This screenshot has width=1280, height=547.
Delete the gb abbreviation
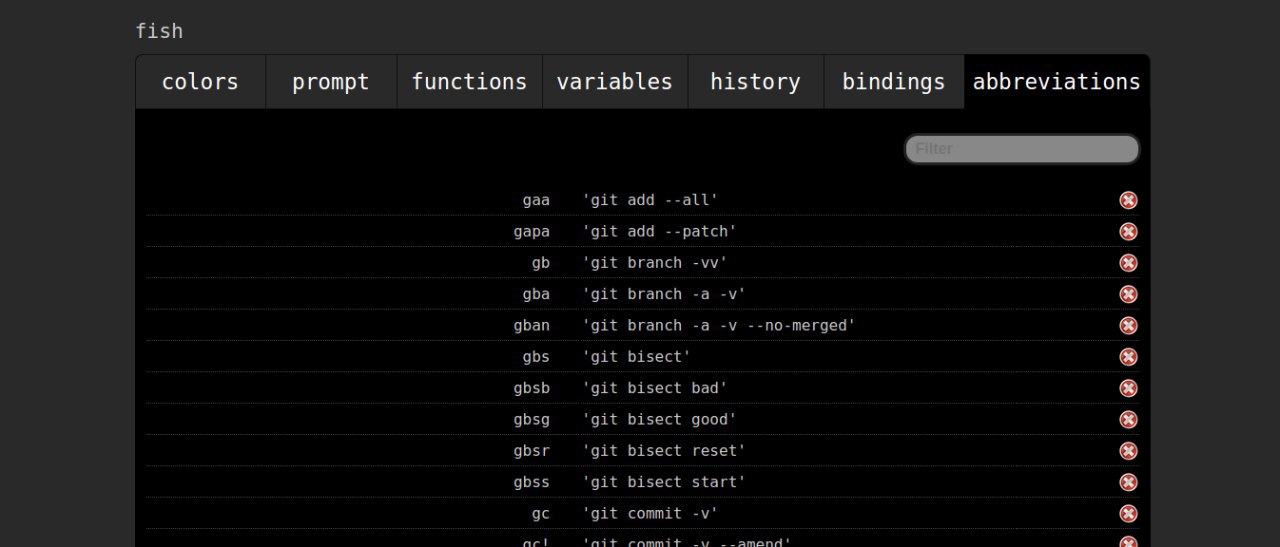click(1128, 263)
